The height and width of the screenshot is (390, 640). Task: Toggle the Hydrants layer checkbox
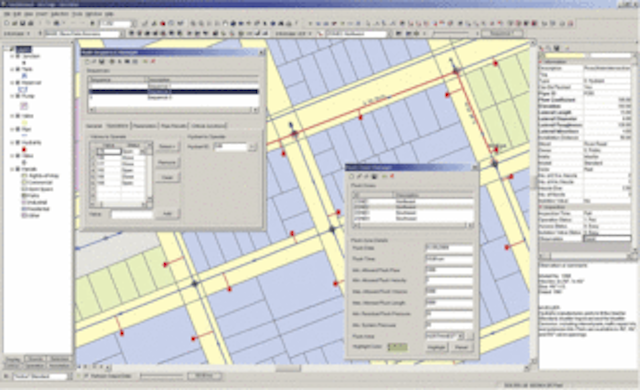coord(18,142)
